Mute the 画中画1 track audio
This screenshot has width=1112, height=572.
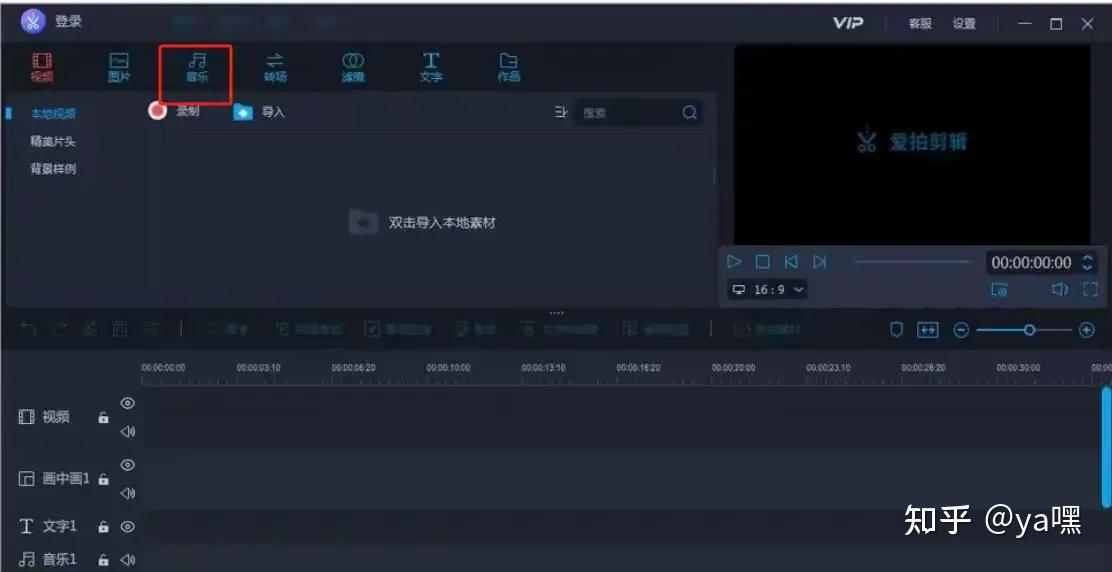pos(128,493)
